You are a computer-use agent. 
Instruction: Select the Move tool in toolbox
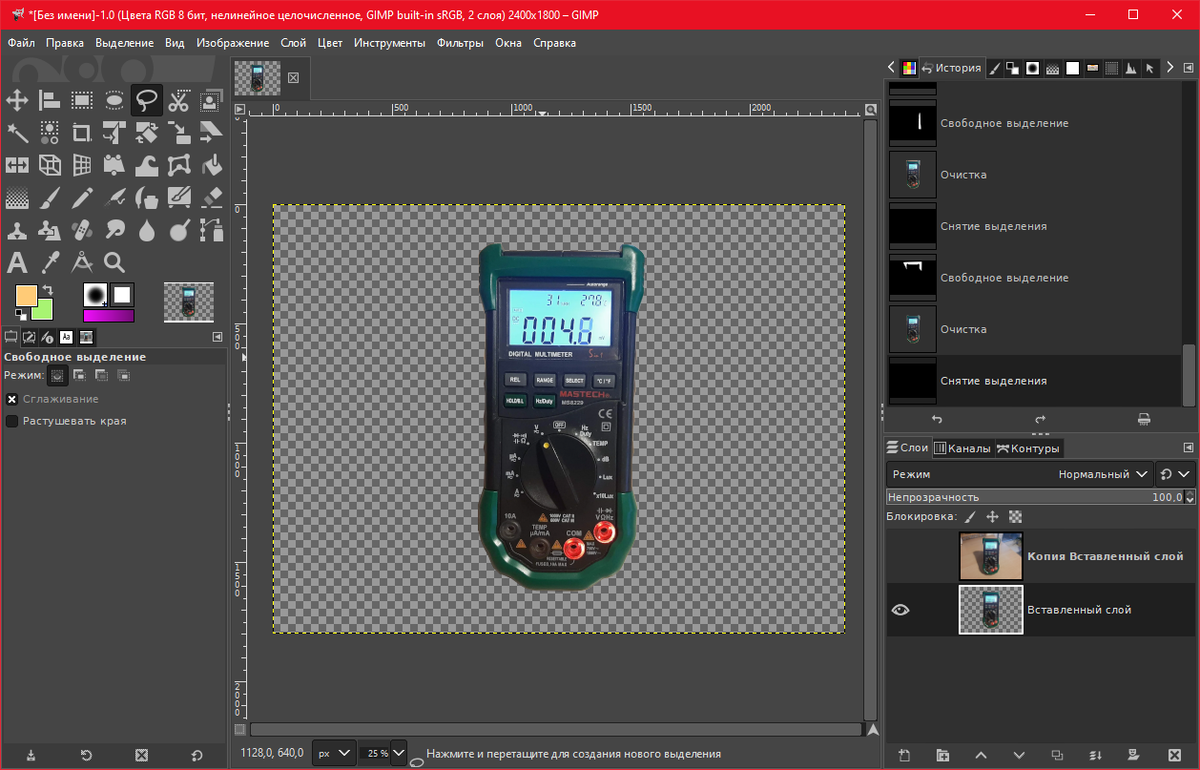[x=17, y=100]
